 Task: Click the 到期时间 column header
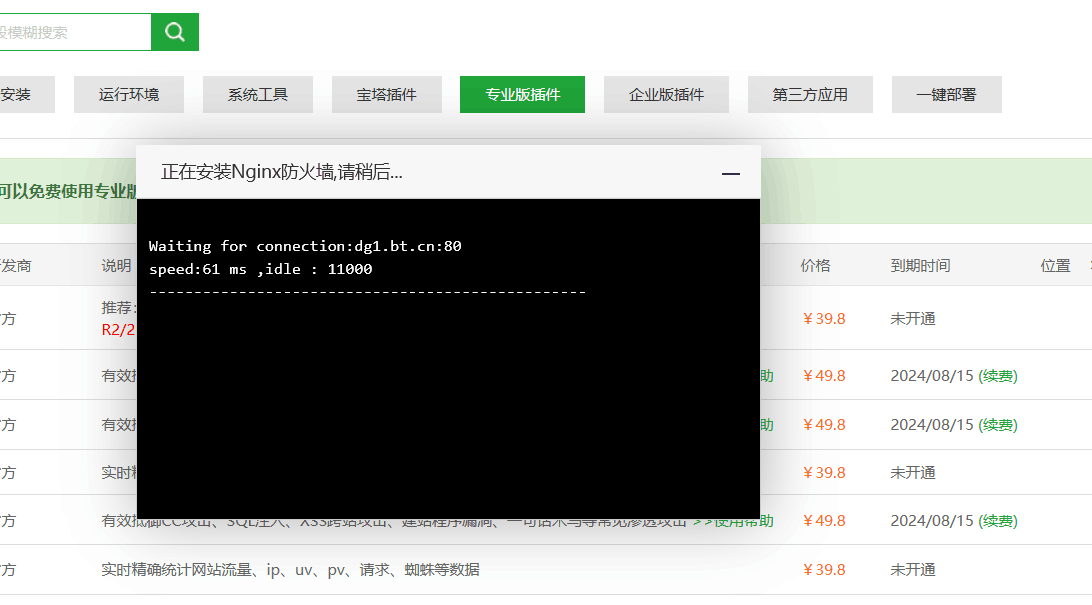coord(920,265)
